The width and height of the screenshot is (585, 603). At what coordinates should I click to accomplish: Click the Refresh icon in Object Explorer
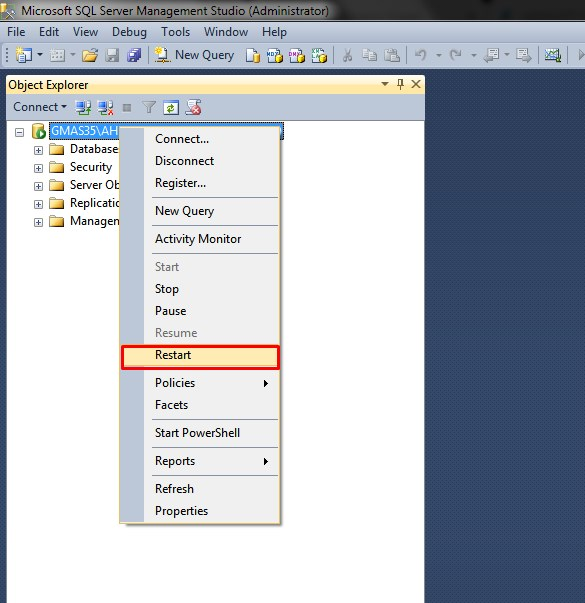pyautogui.click(x=171, y=108)
